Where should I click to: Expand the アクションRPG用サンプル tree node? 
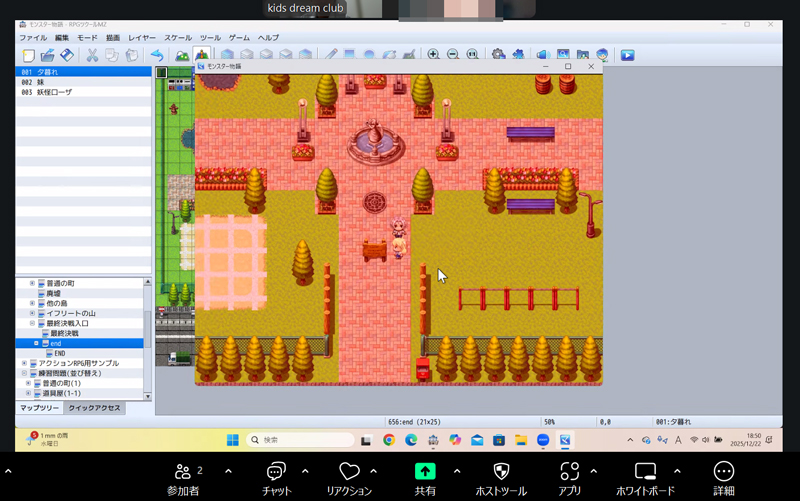(25, 363)
